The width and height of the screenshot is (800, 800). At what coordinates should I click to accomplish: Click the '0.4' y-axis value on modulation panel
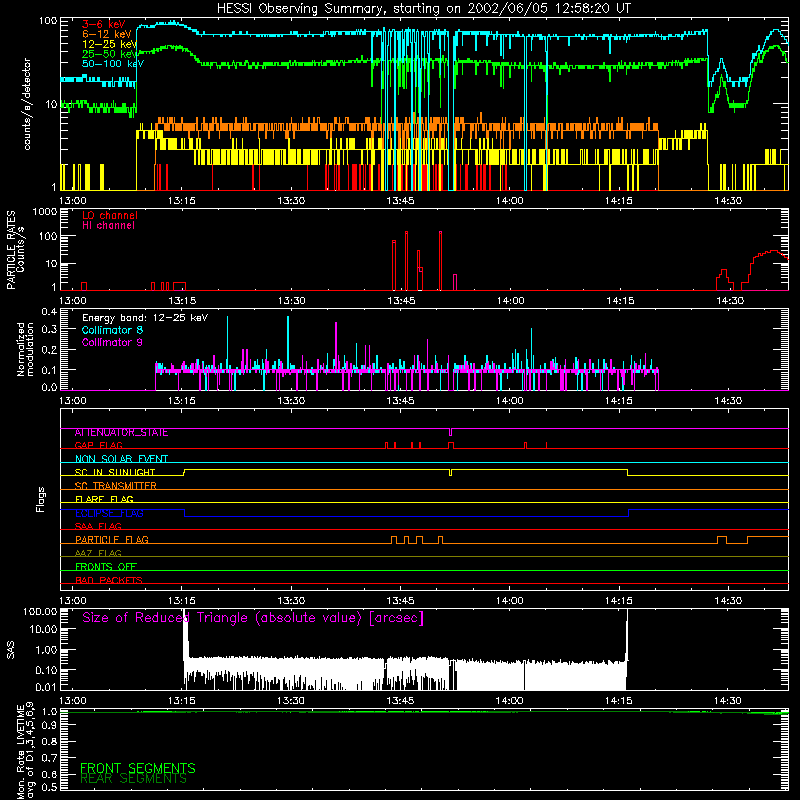[x=49, y=312]
